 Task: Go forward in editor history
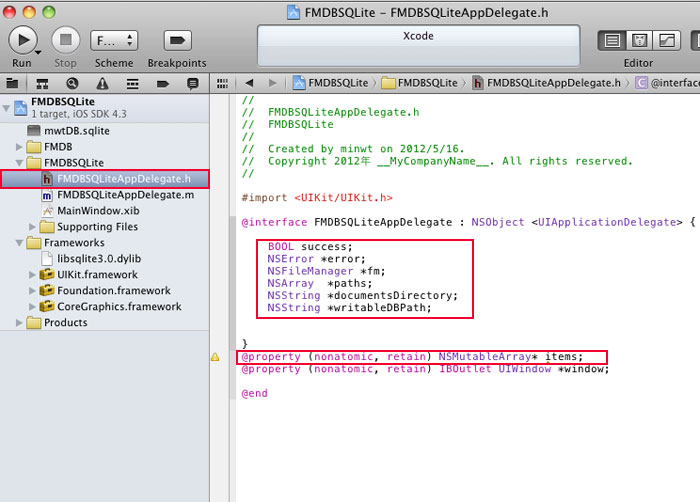(272, 83)
